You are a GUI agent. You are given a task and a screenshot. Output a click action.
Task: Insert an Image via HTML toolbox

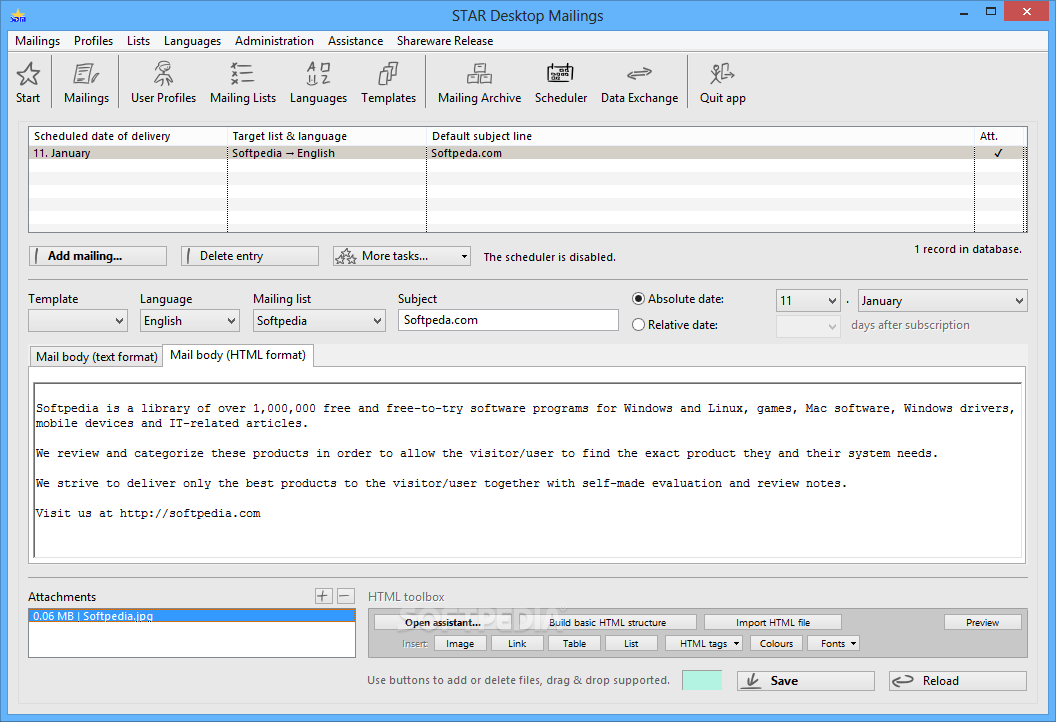460,643
